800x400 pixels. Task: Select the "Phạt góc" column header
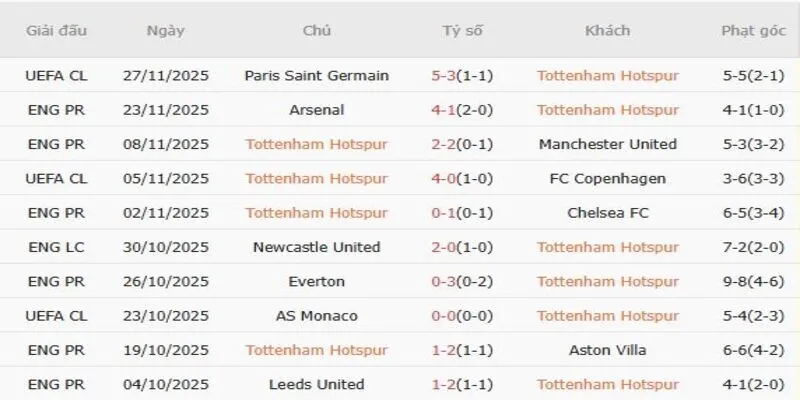pos(751,30)
